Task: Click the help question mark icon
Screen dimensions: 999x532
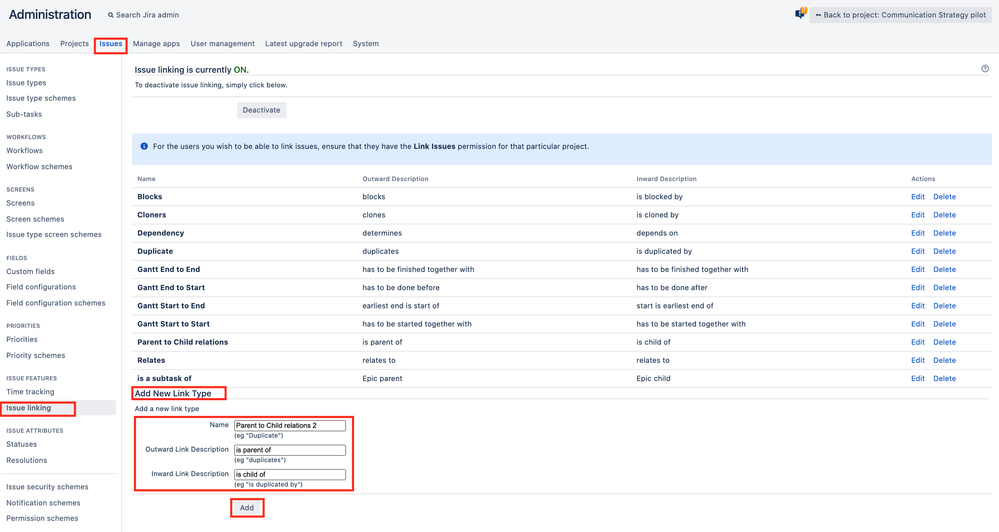Action: tap(985, 69)
